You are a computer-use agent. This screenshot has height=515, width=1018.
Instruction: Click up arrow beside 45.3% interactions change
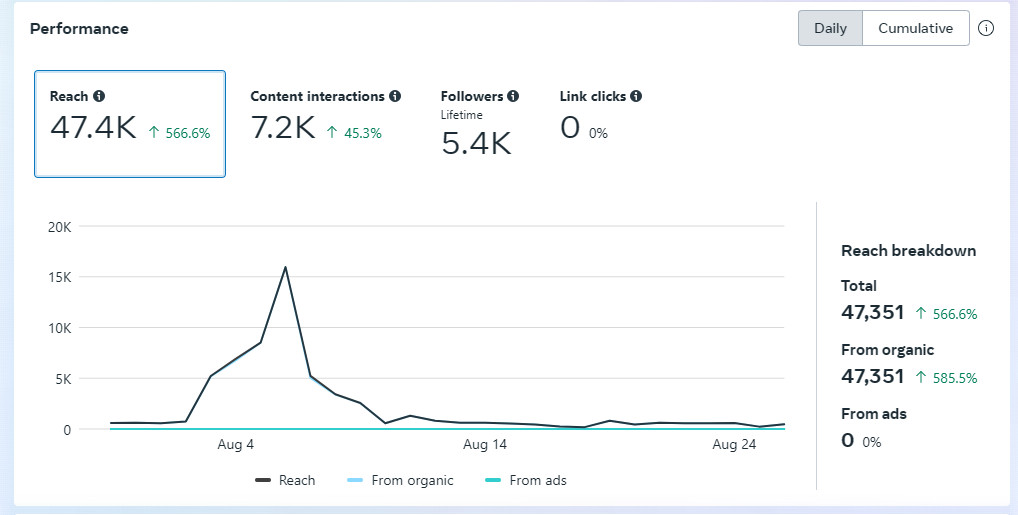tap(332, 132)
